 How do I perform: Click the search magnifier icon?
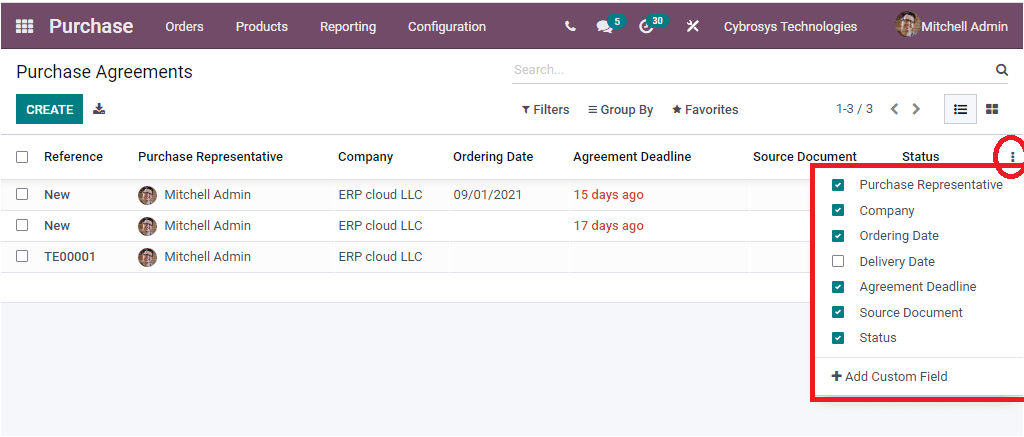pyautogui.click(x=1001, y=70)
